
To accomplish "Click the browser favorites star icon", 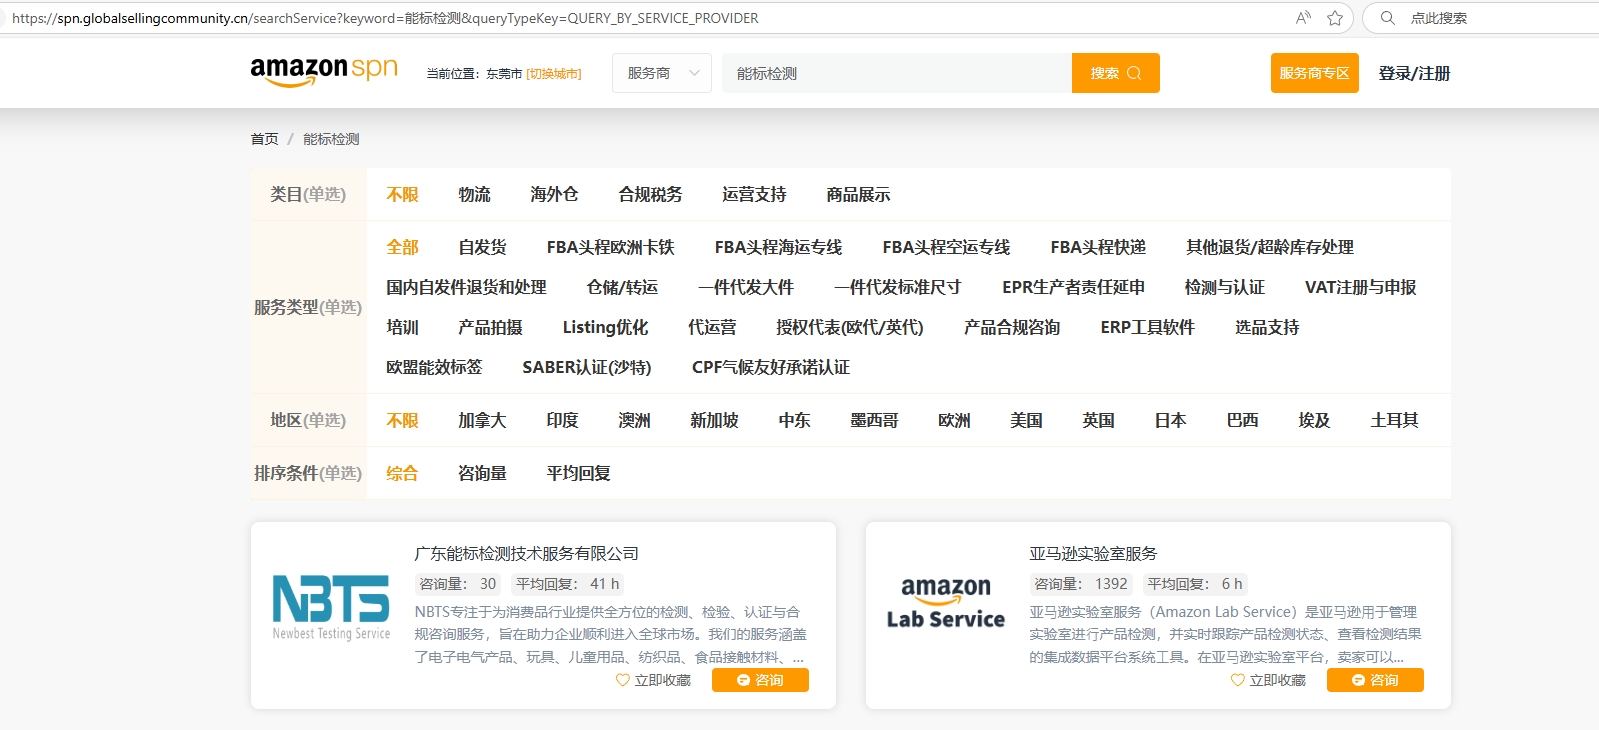I will pyautogui.click(x=1334, y=18).
